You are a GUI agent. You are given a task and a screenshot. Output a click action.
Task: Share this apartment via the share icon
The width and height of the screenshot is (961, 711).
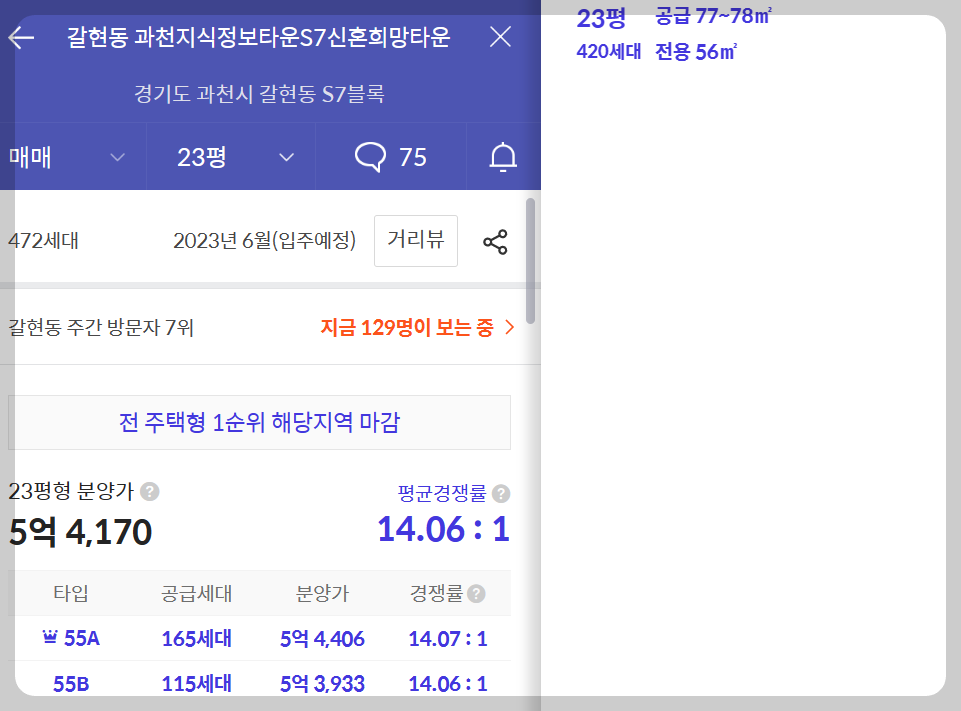495,241
